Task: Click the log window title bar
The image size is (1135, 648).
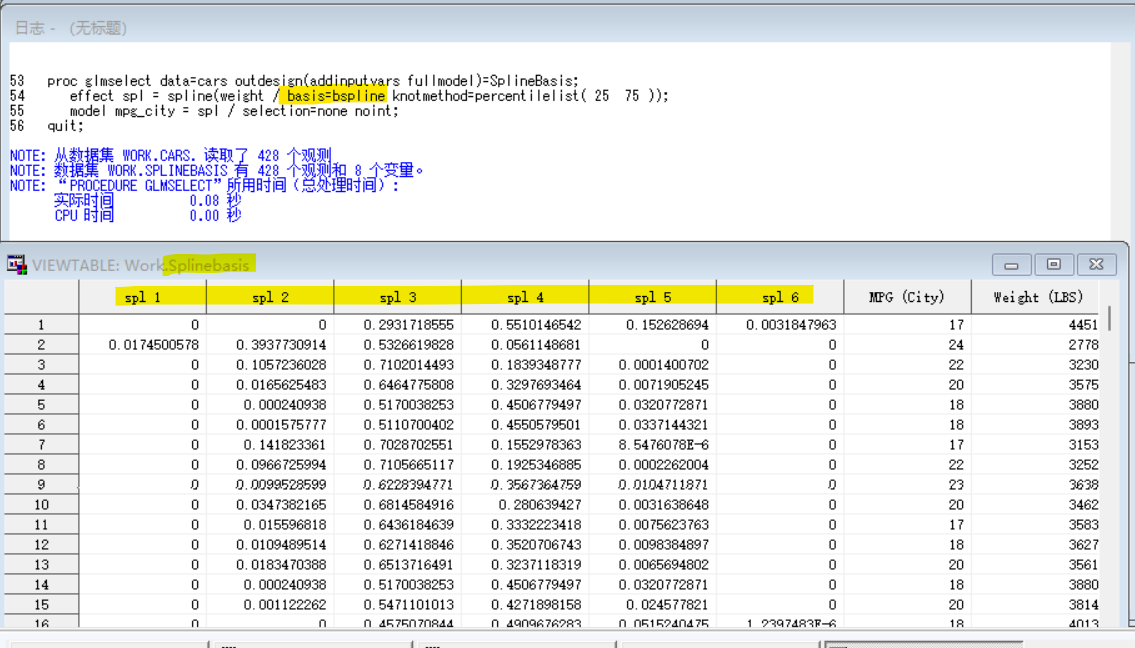Action: coord(500,28)
